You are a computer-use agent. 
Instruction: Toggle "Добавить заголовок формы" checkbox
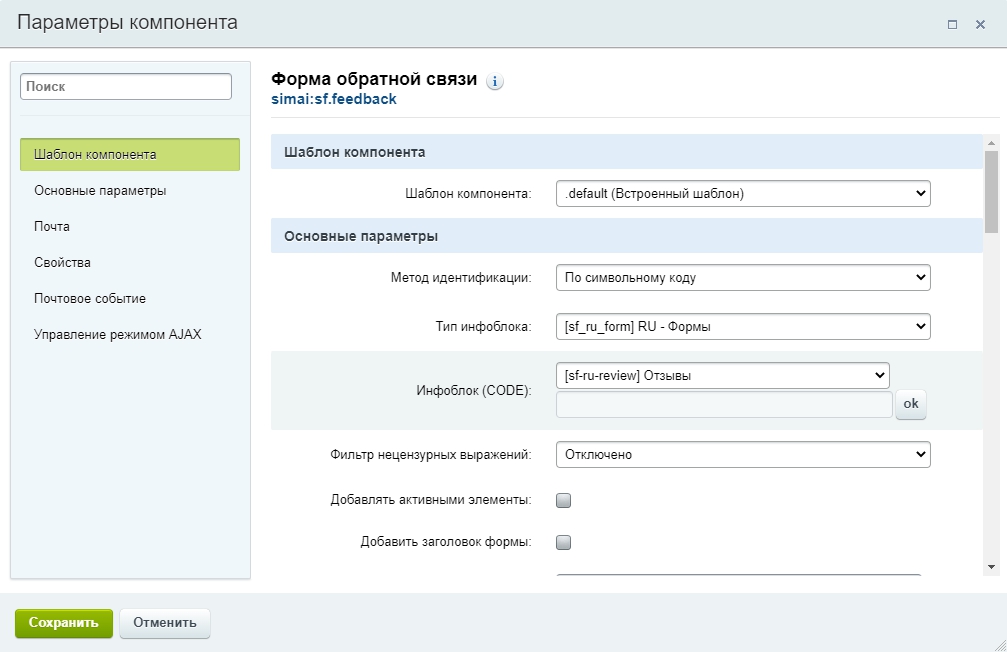tap(563, 543)
